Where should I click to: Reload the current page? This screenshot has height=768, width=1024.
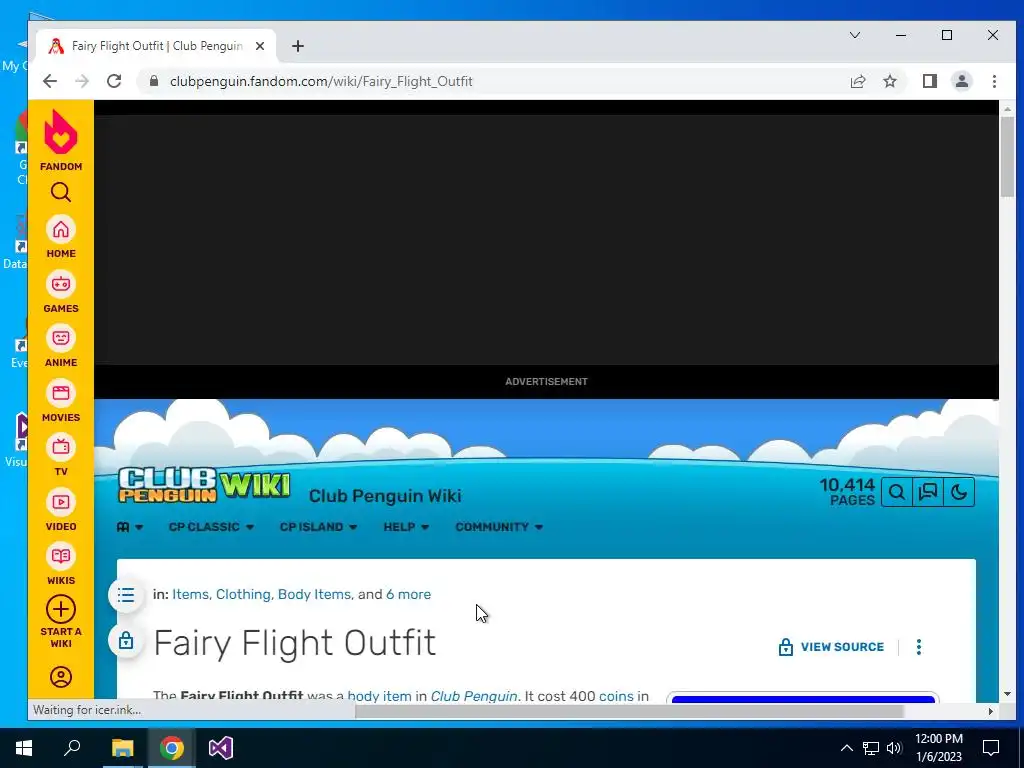pyautogui.click(x=114, y=81)
